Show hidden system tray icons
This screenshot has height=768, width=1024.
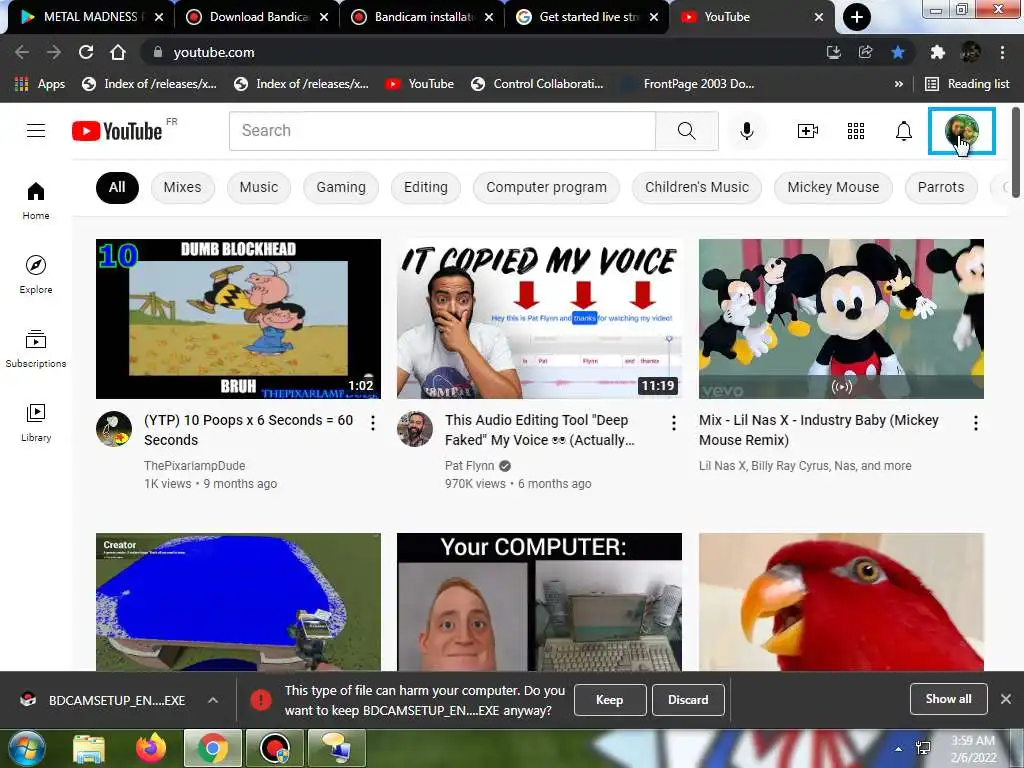(x=899, y=749)
